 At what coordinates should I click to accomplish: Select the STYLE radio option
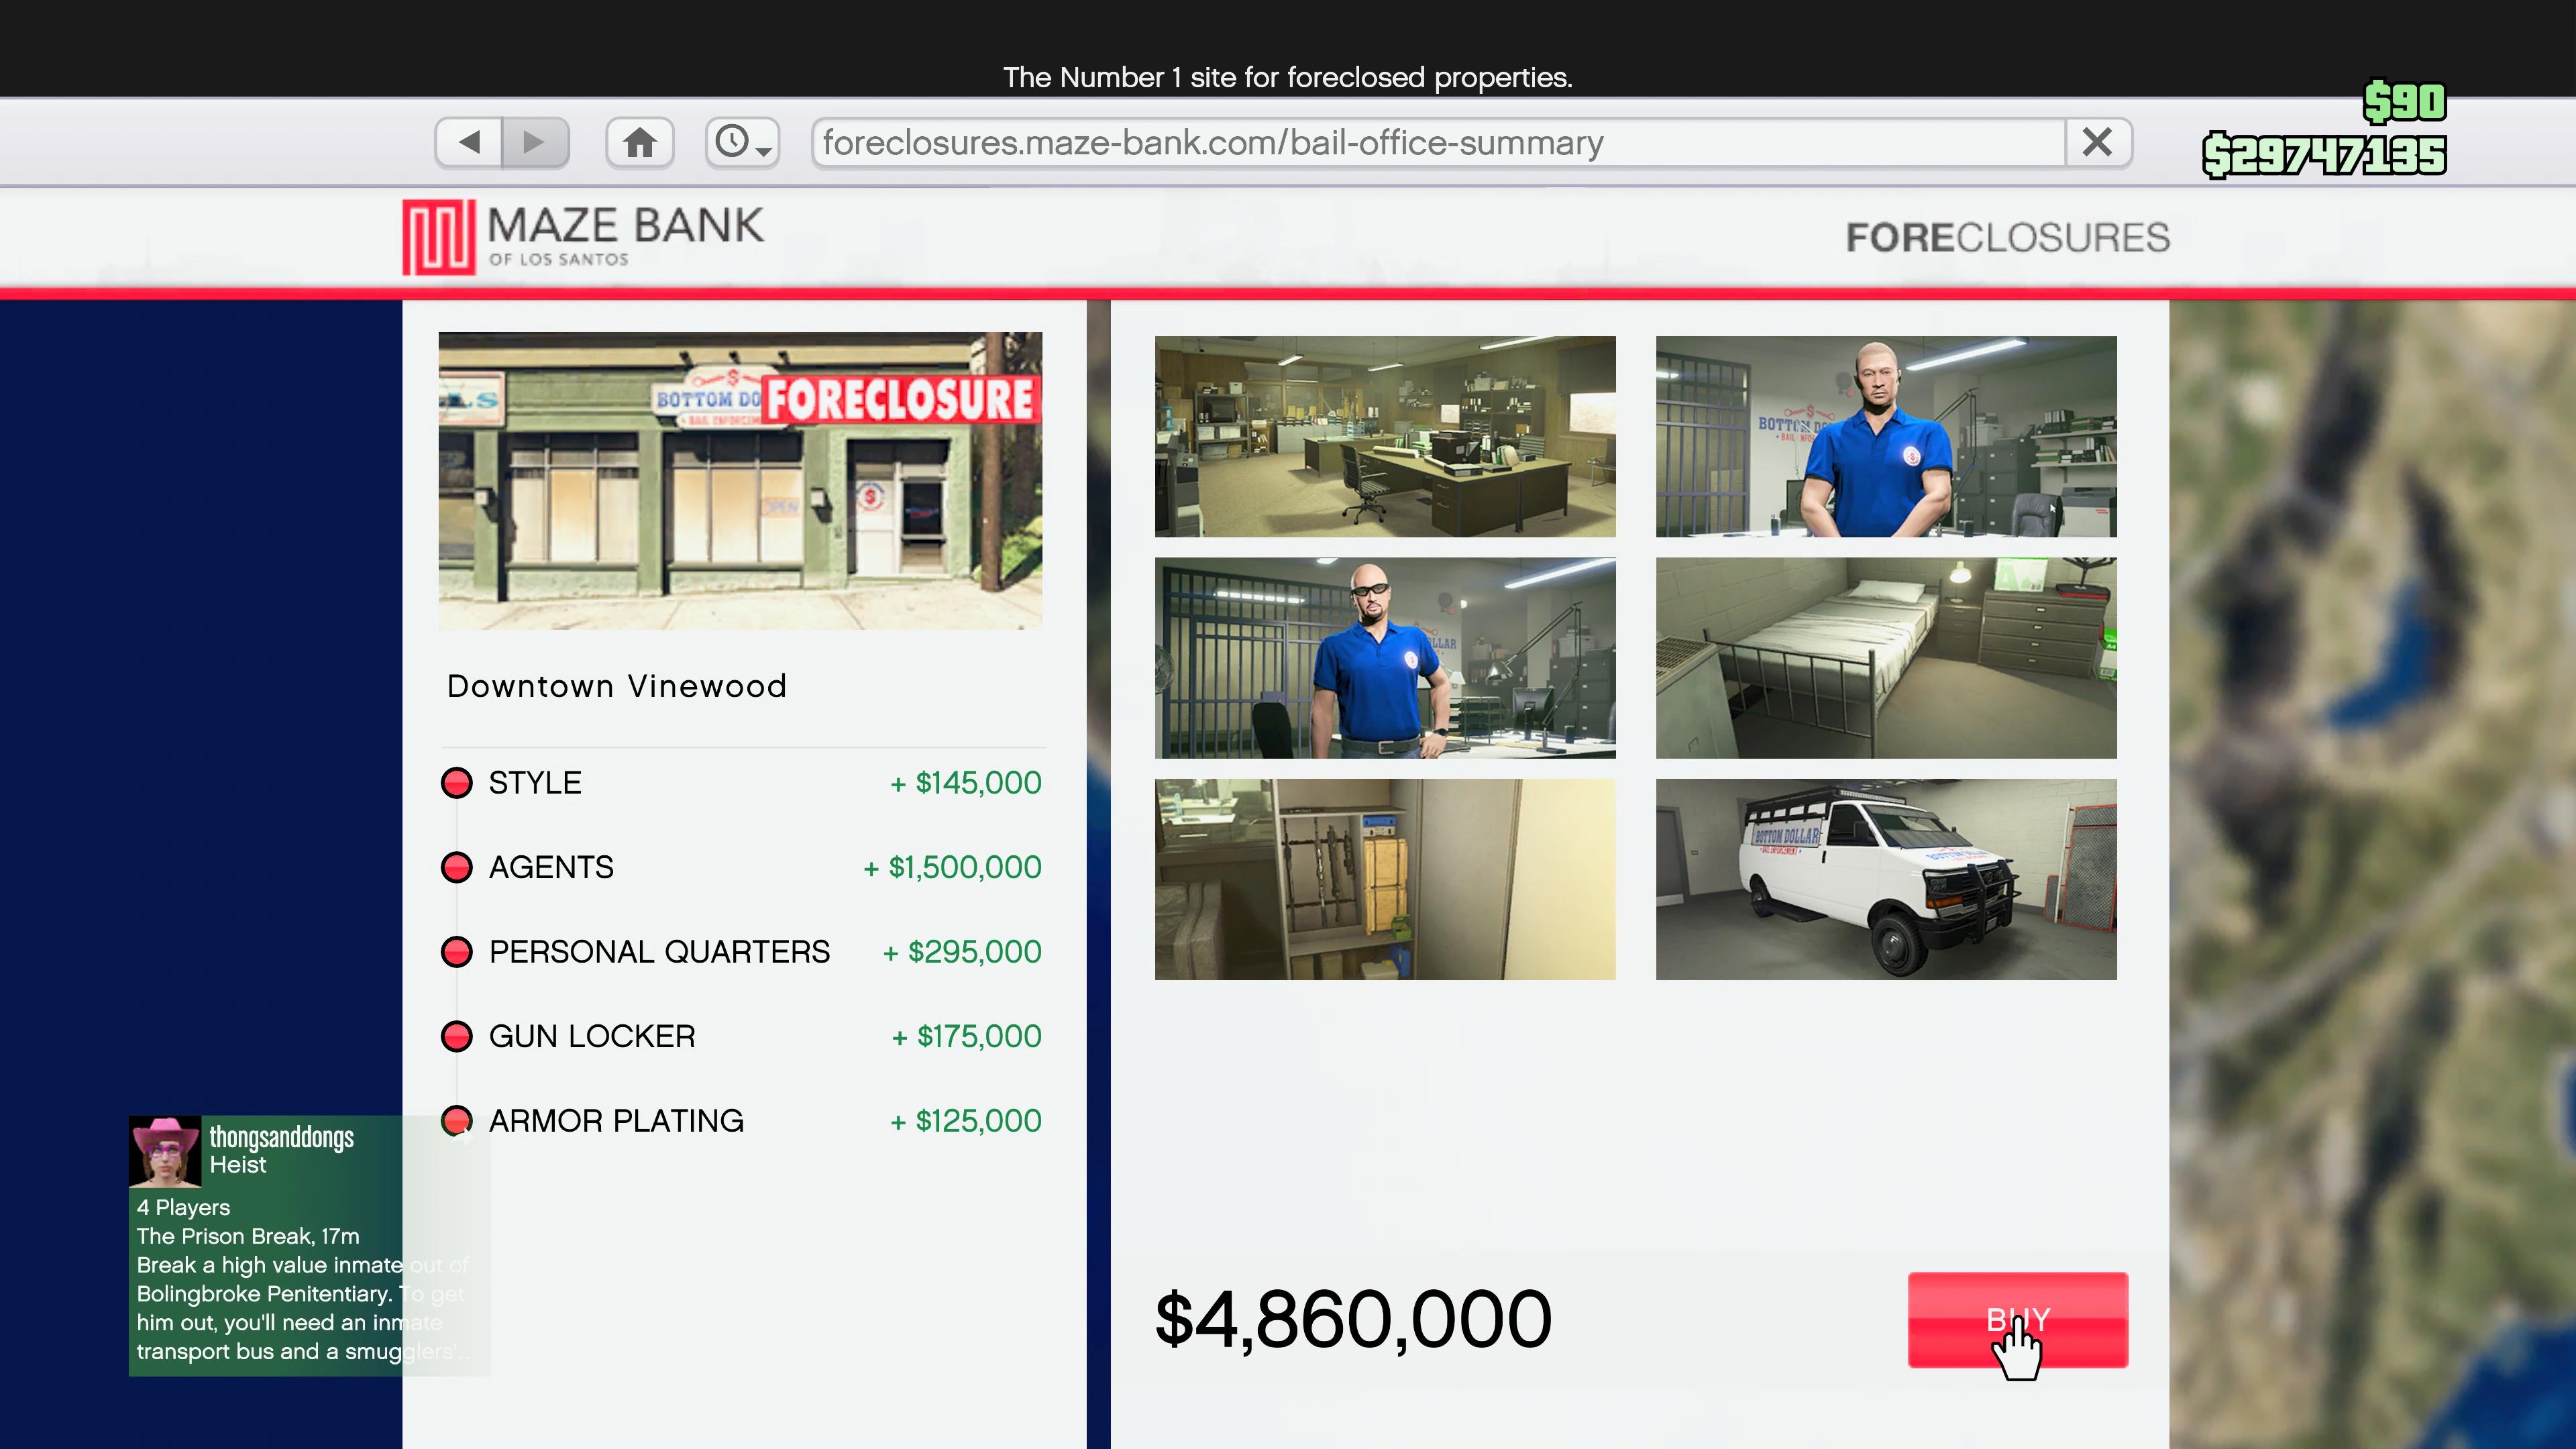[457, 783]
